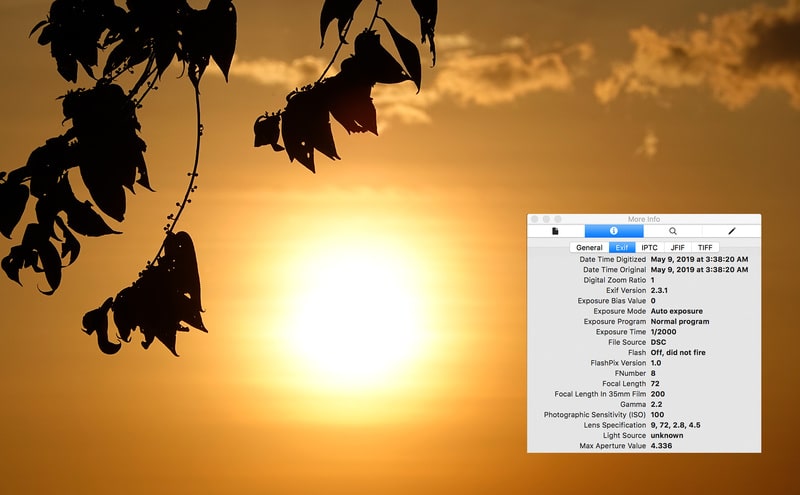Open the pencil annotations icon tab
The image size is (800, 495).
(x=732, y=231)
